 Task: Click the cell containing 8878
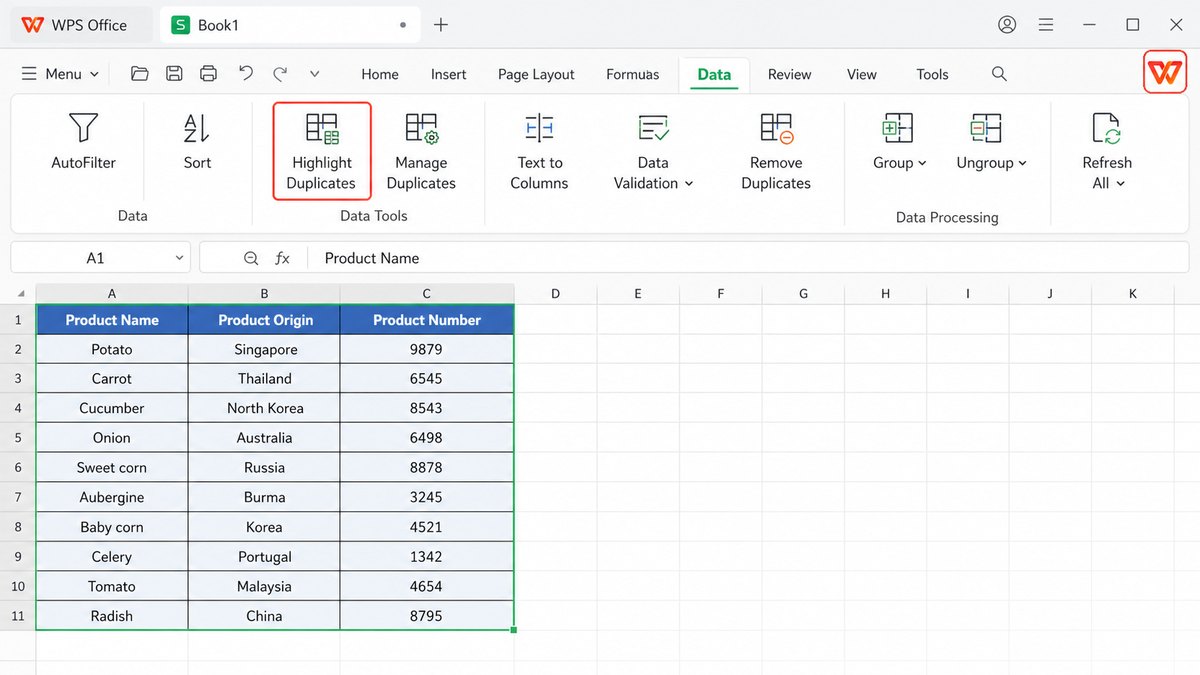point(427,468)
